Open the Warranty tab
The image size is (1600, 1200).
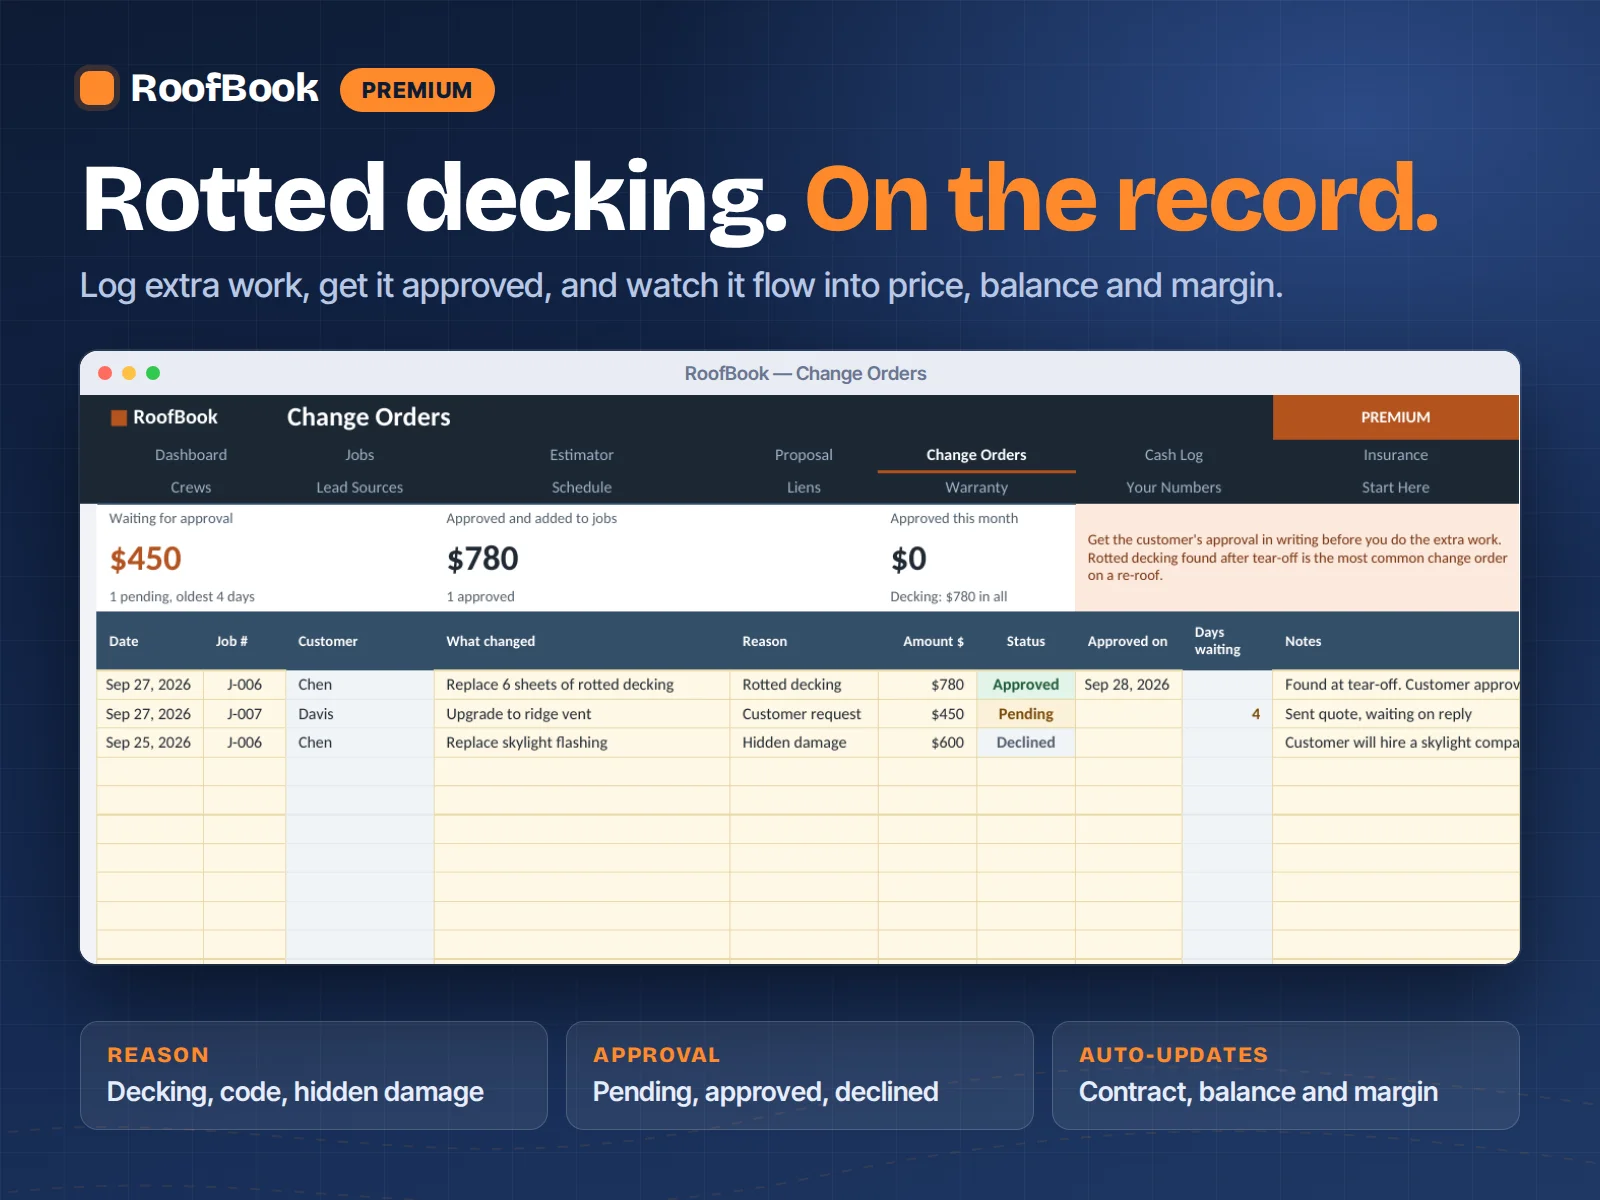(x=977, y=487)
